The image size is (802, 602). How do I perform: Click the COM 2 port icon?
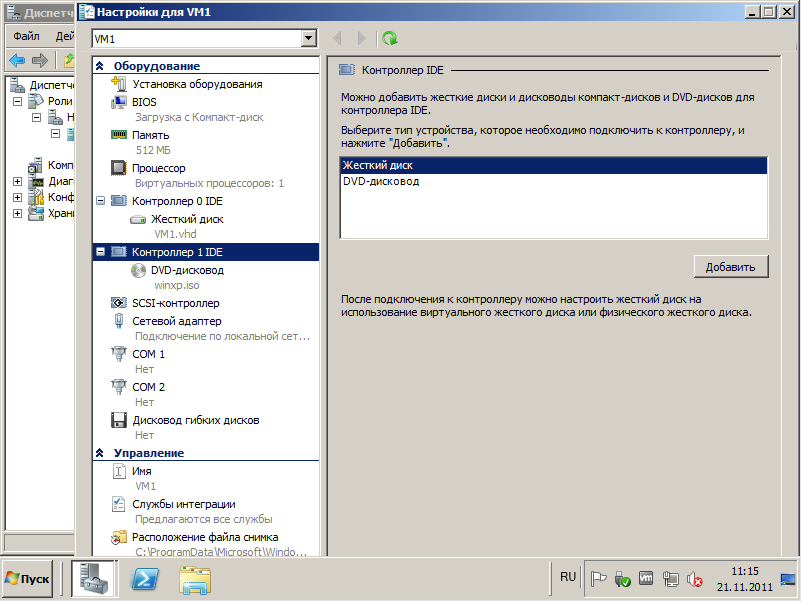click(x=119, y=387)
